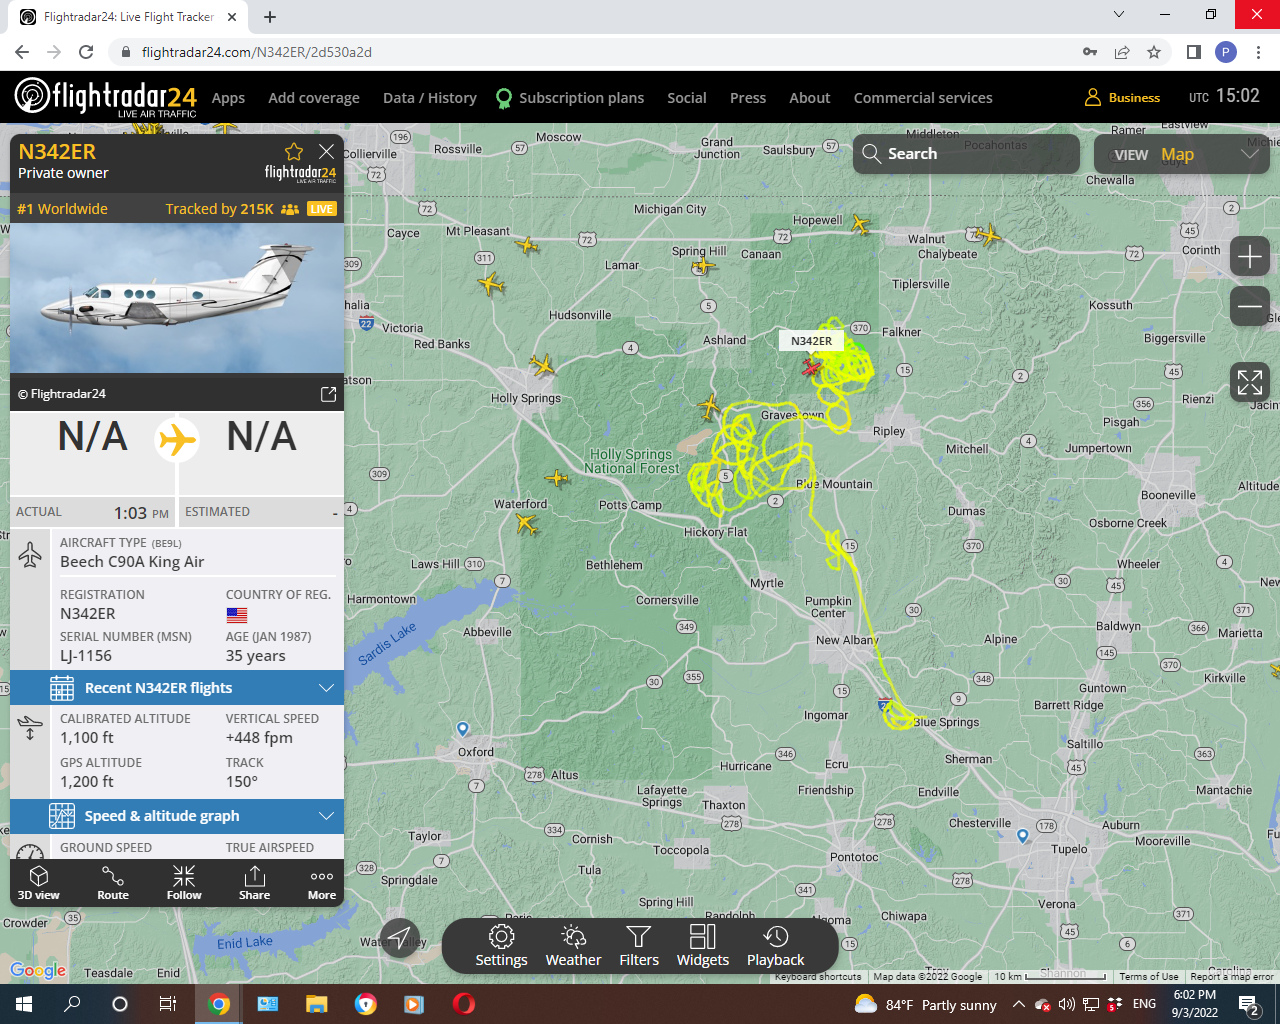Start Playback mode
The image size is (1280, 1024).
tap(776, 946)
